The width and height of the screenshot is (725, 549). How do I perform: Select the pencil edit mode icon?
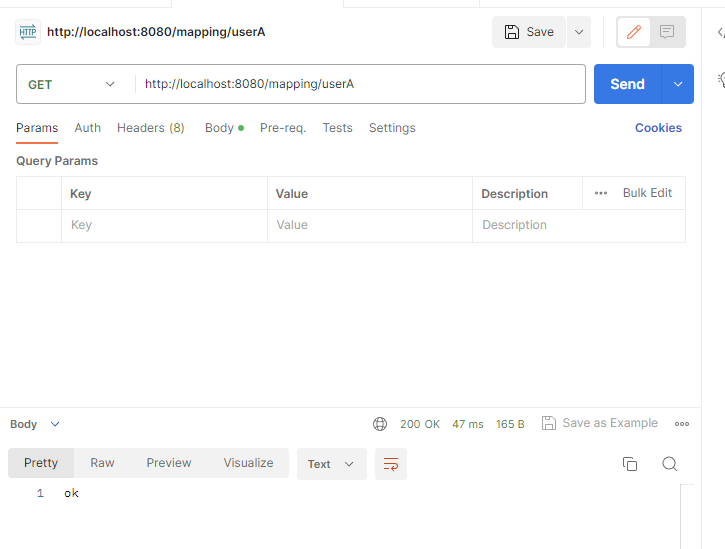tap(634, 32)
